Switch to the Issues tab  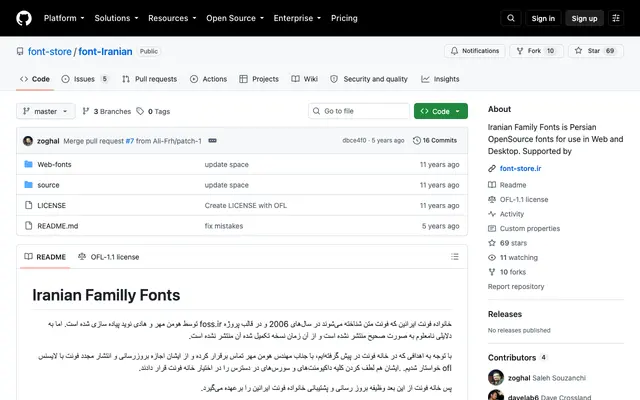coord(85,79)
